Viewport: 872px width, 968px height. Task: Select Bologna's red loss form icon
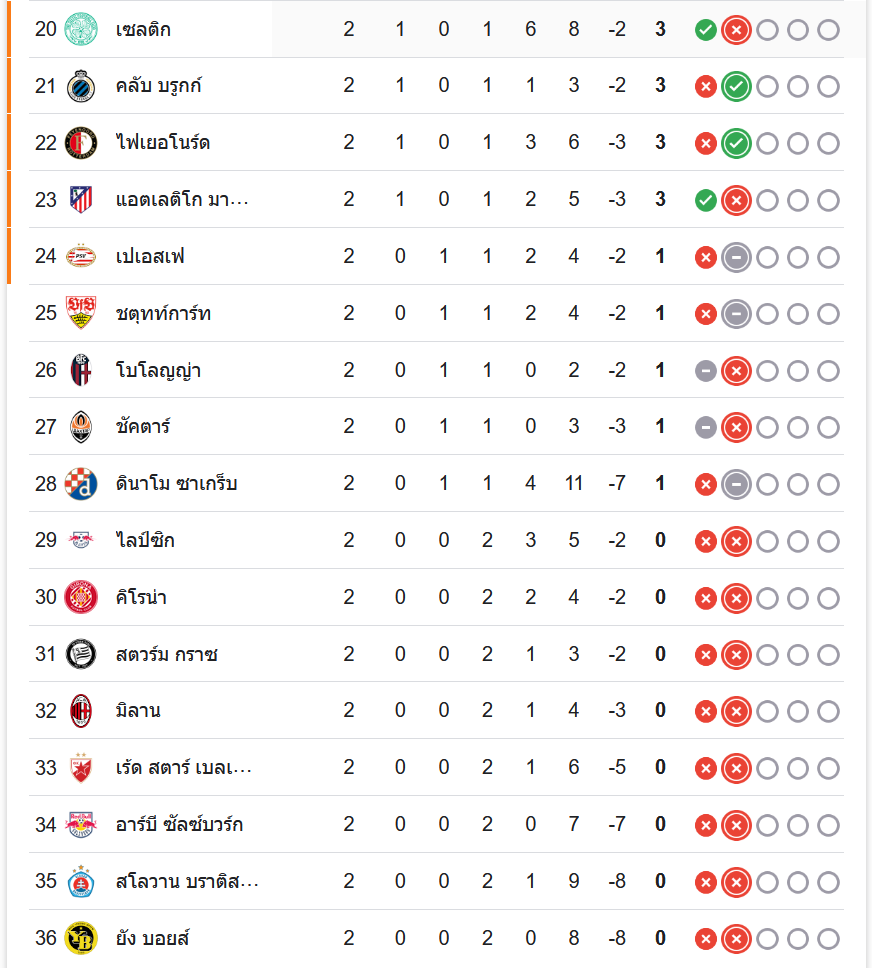click(x=736, y=371)
